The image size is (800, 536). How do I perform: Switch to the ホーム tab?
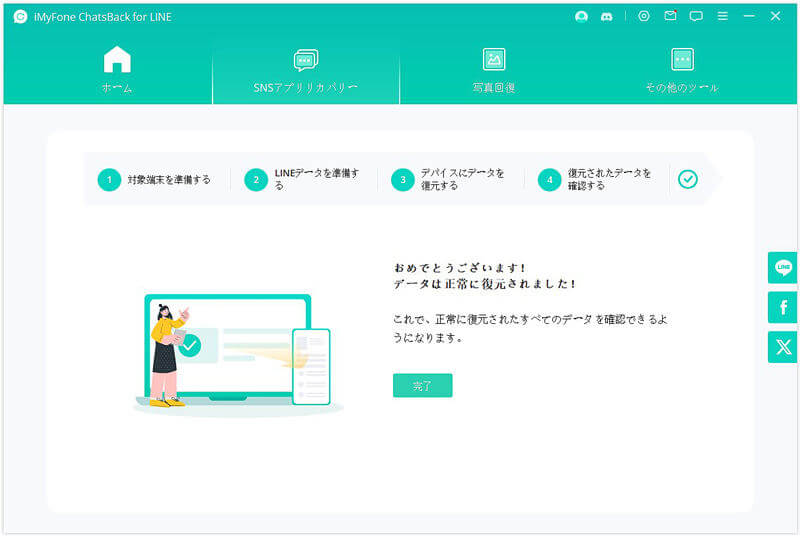click(x=117, y=69)
